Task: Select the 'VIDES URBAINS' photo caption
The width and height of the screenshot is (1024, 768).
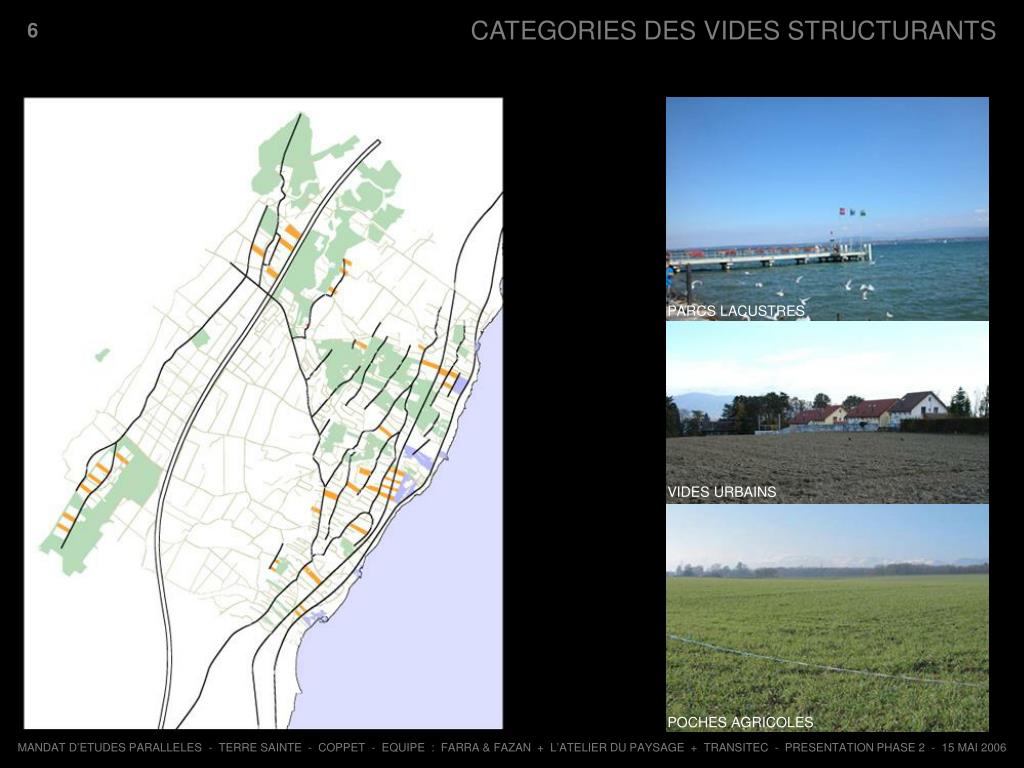Action: 722,492
